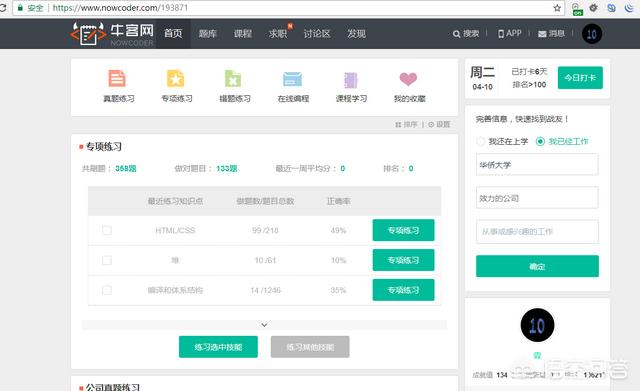Click the green extension icon
Screen dimensions: 640x391
click(577, 9)
